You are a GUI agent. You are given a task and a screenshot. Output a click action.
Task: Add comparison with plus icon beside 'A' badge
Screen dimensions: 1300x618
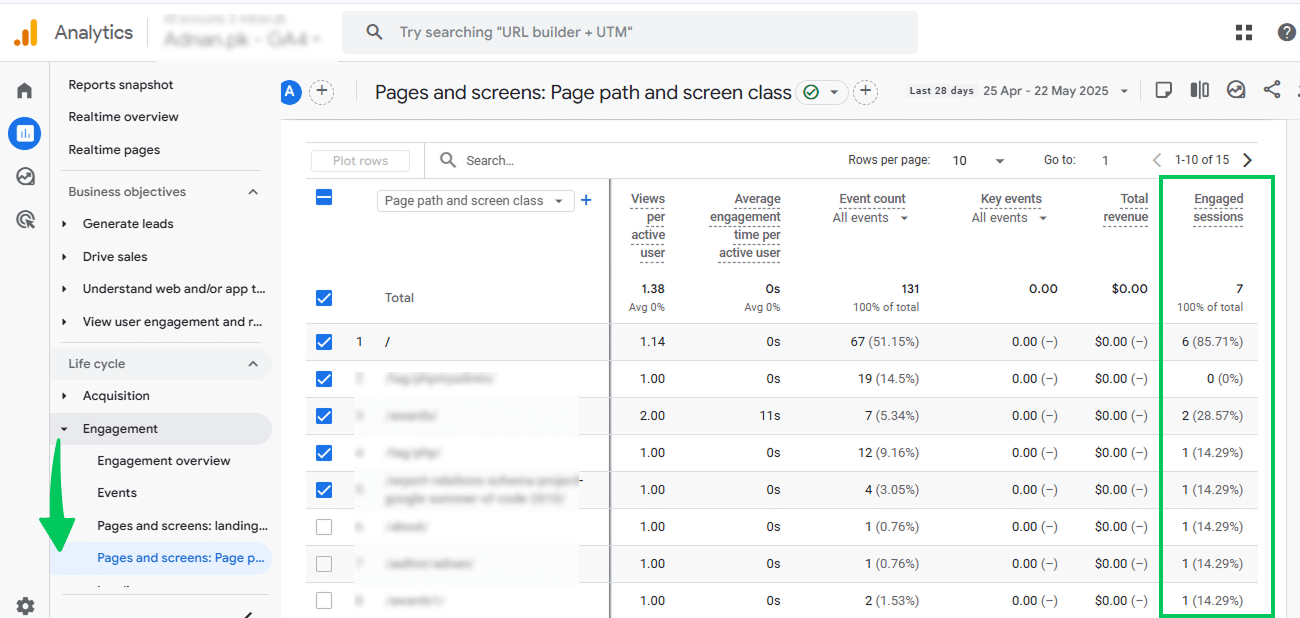tap(321, 92)
